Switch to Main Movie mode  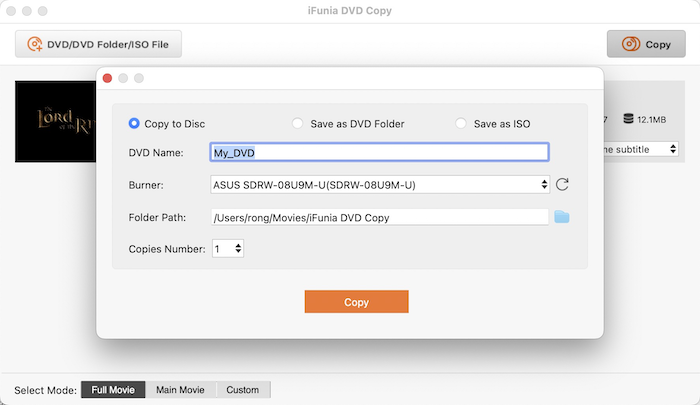pyautogui.click(x=180, y=390)
